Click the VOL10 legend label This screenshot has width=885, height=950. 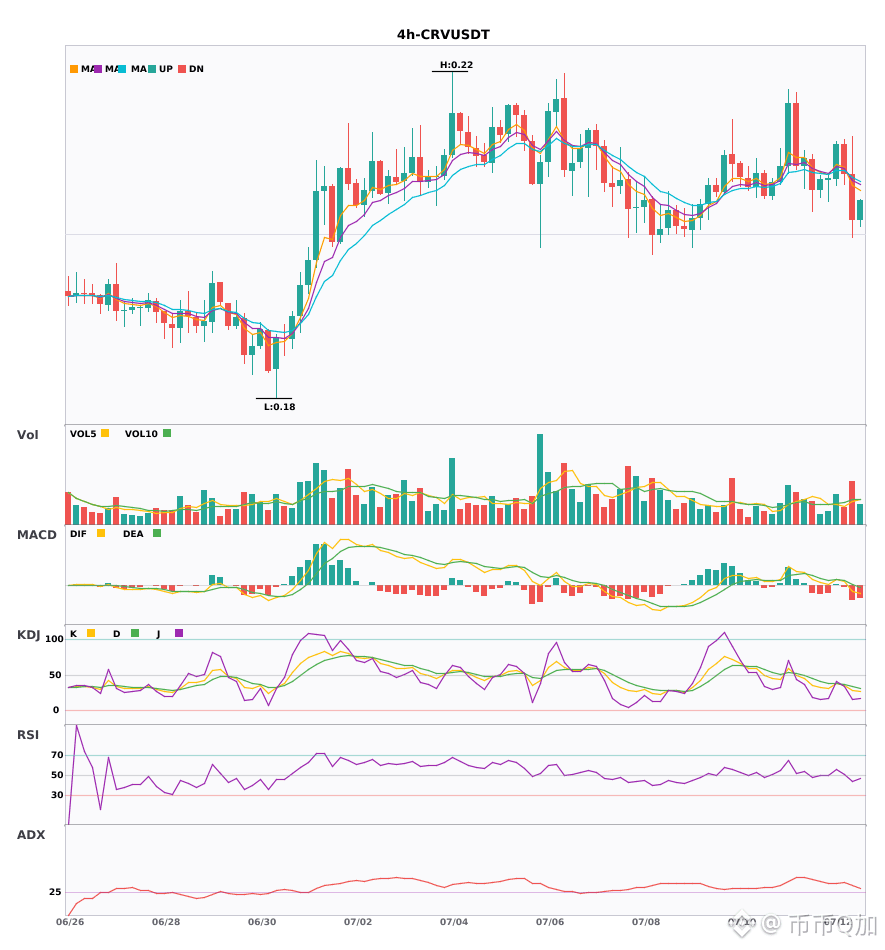141,434
